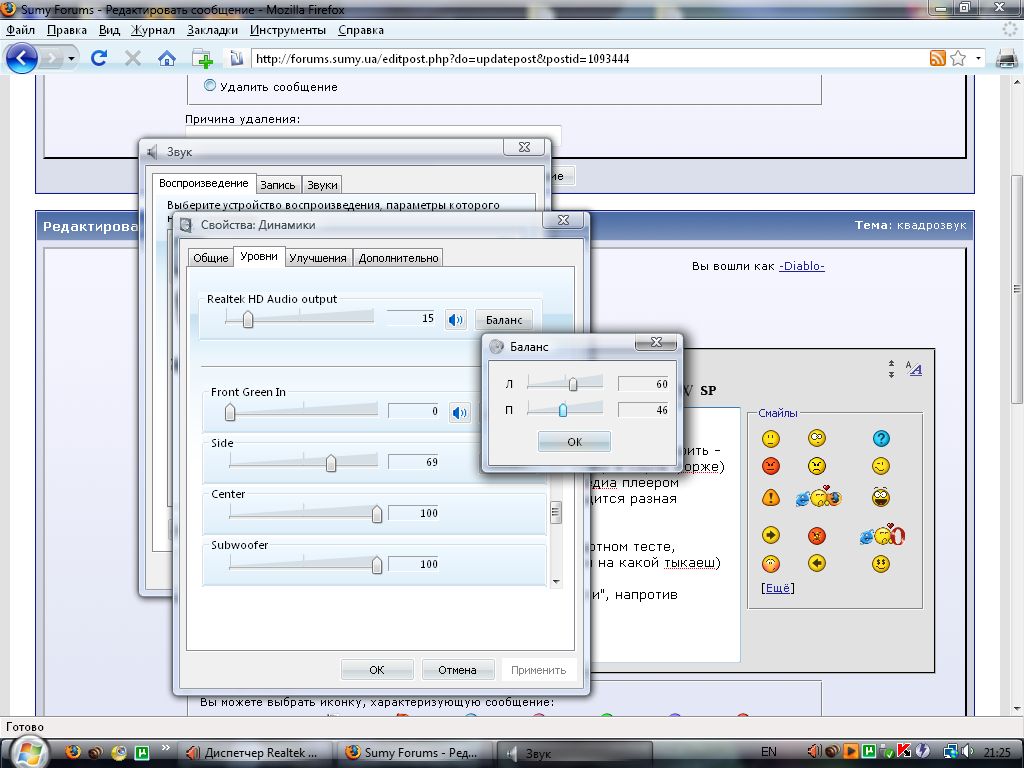1024x768 pixels.
Task: Switch to the 'Улучшения' tab
Action: click(317, 258)
